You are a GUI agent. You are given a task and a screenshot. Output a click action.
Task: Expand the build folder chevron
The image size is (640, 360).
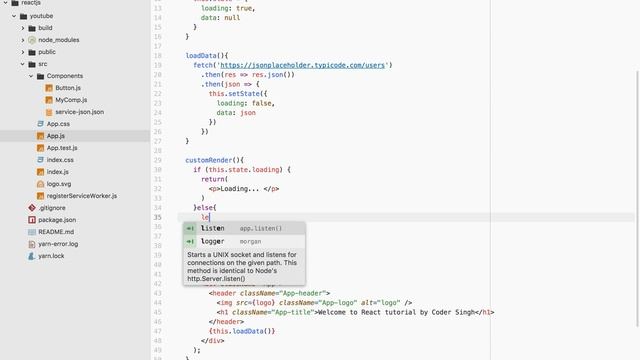pyautogui.click(x=23, y=28)
